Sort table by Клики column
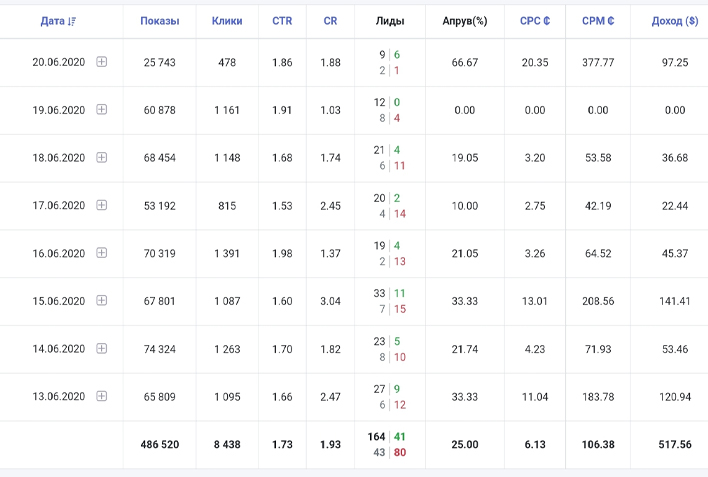The image size is (708, 477). tap(227, 21)
